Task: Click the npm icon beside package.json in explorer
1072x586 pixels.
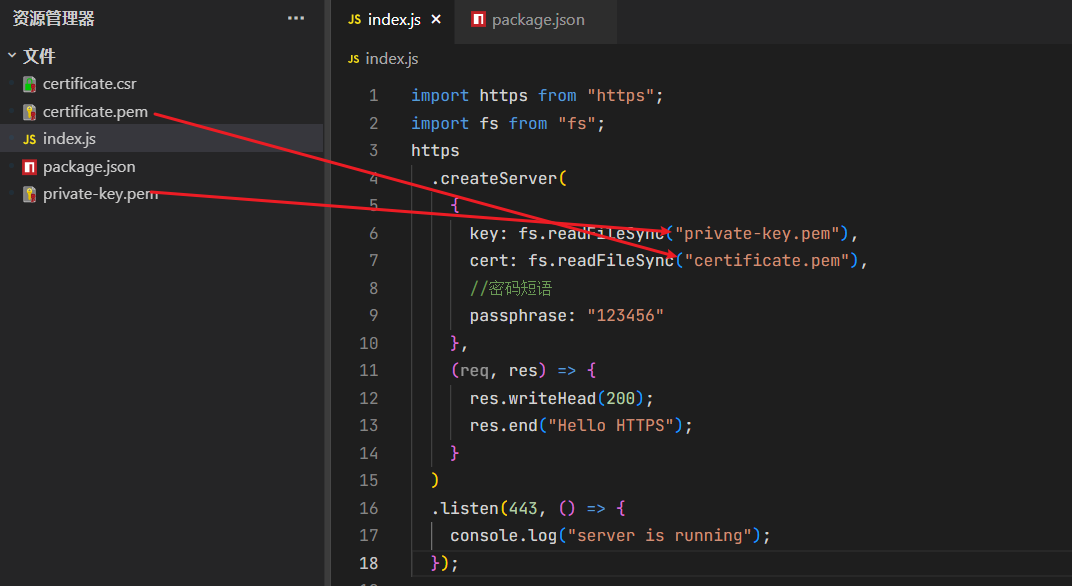Action: (x=30, y=167)
